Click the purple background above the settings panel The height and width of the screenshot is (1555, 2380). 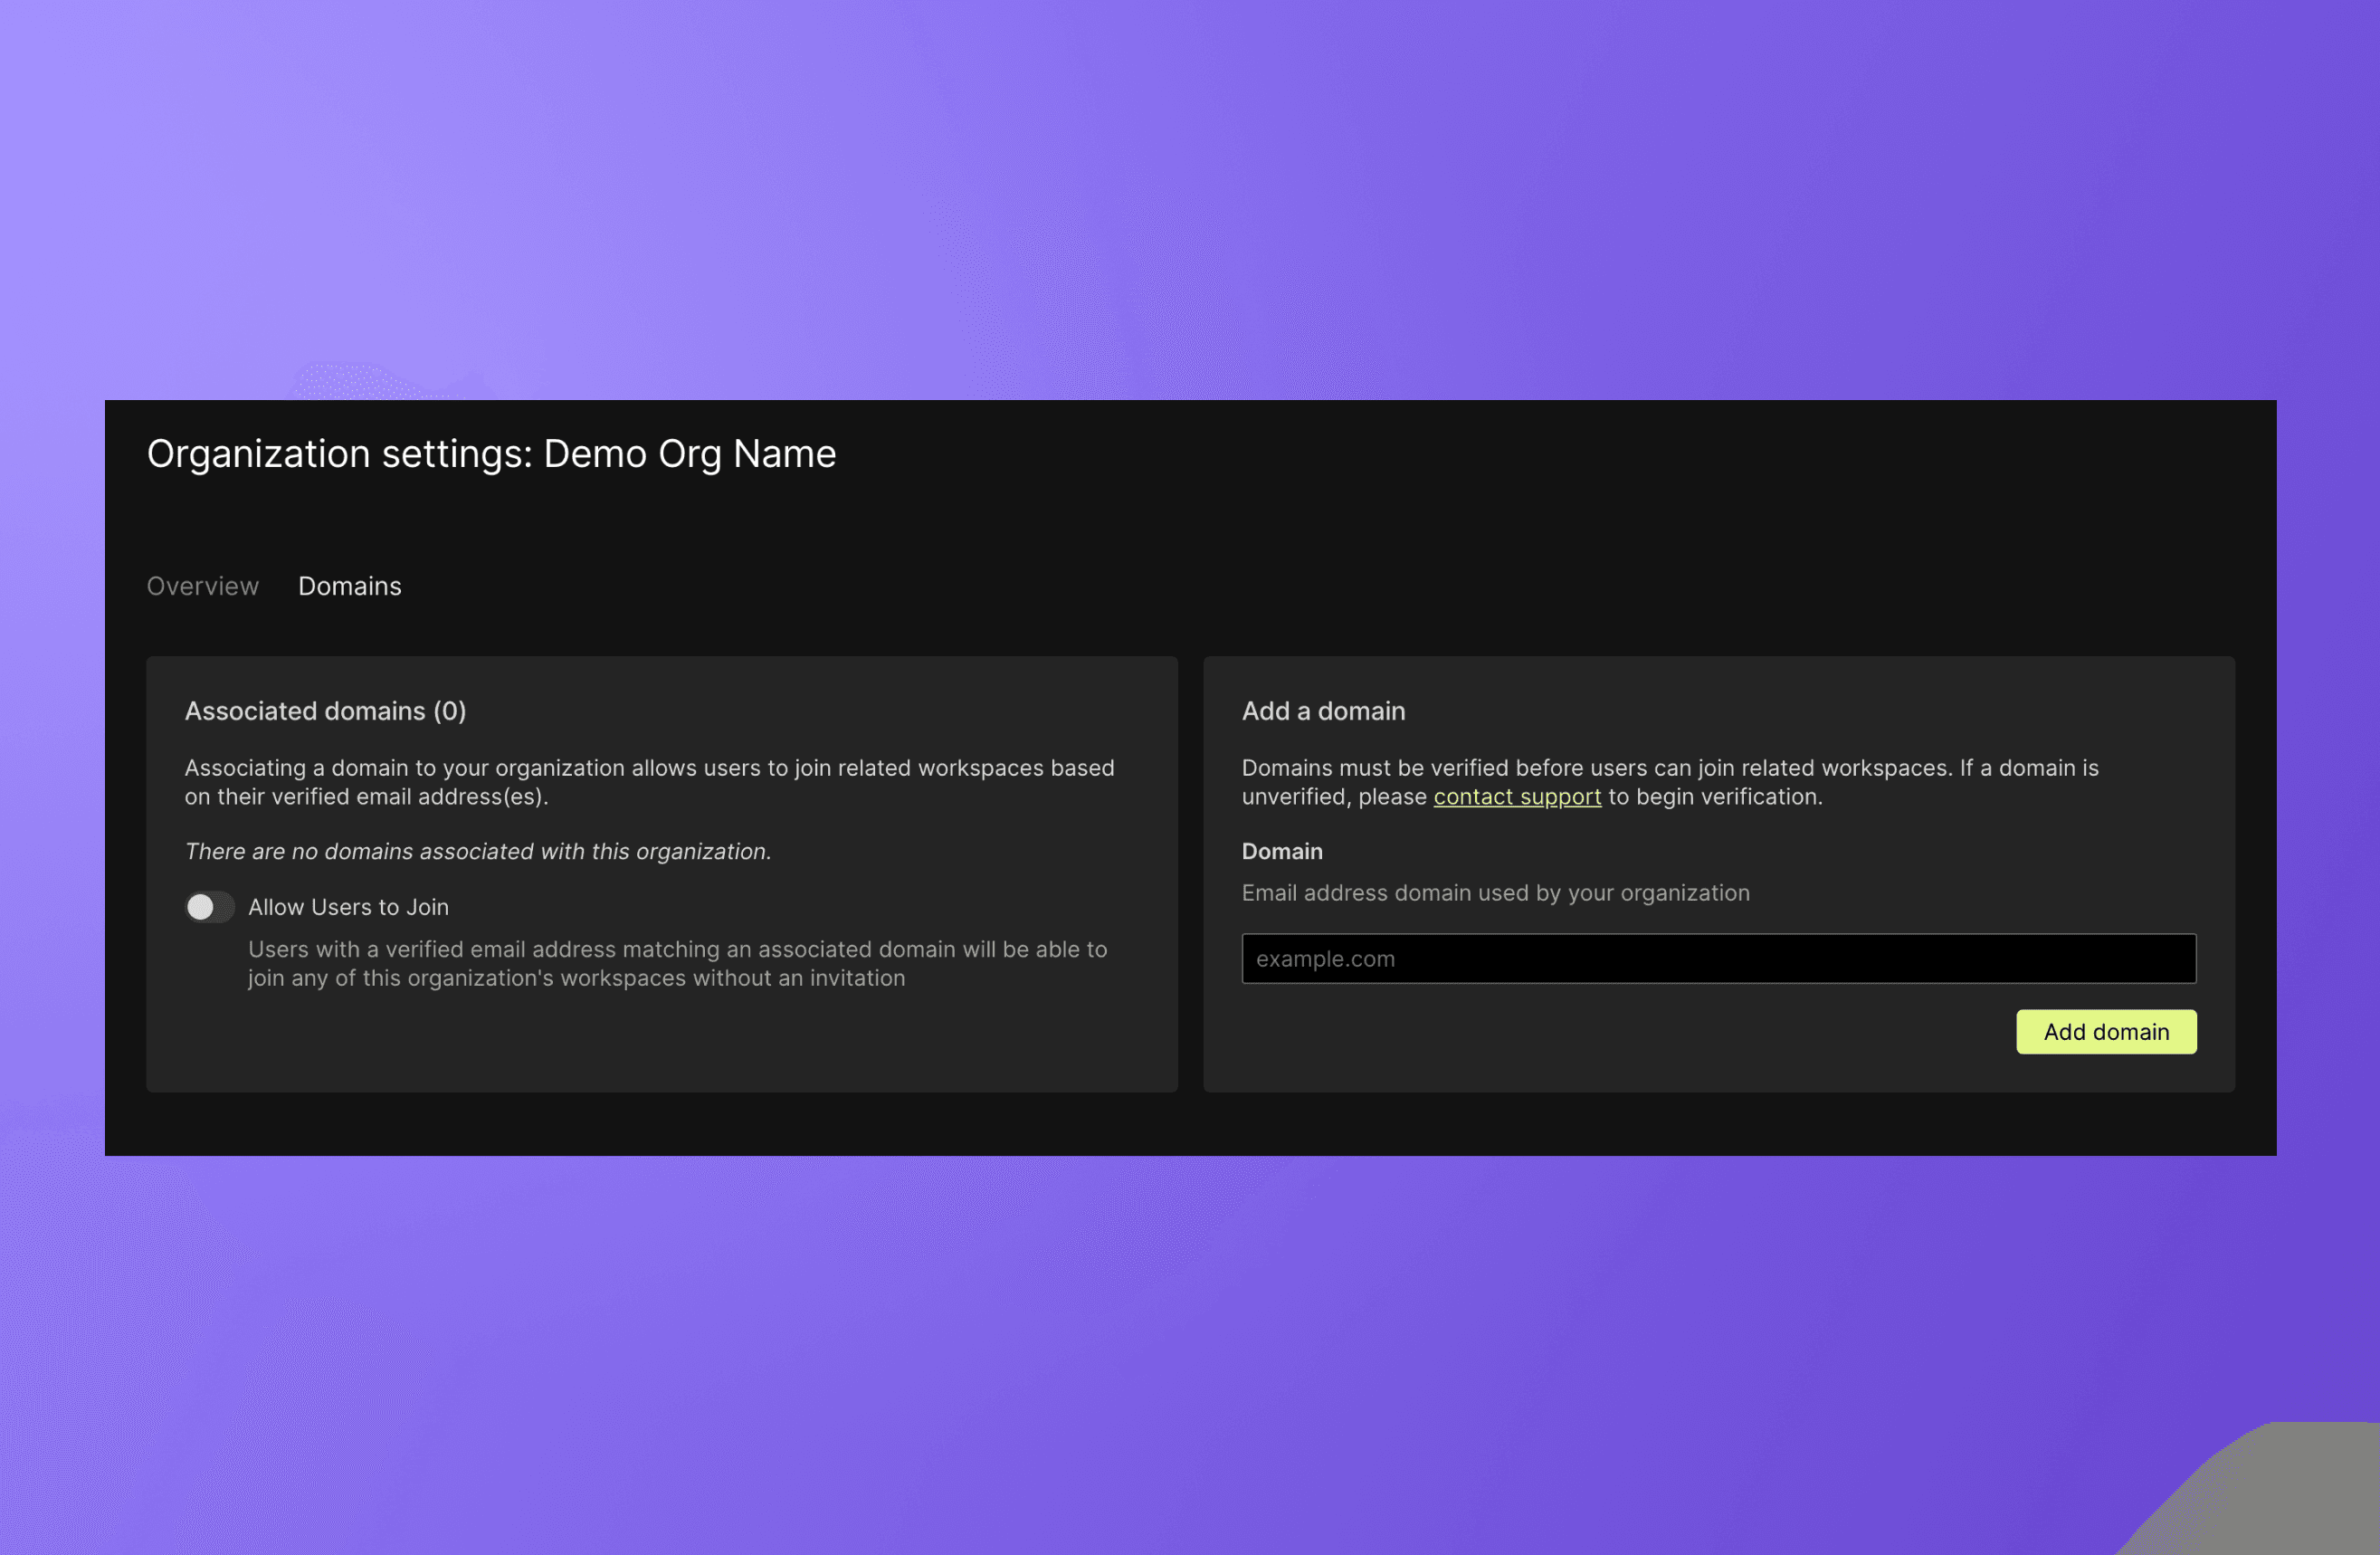1190,200
